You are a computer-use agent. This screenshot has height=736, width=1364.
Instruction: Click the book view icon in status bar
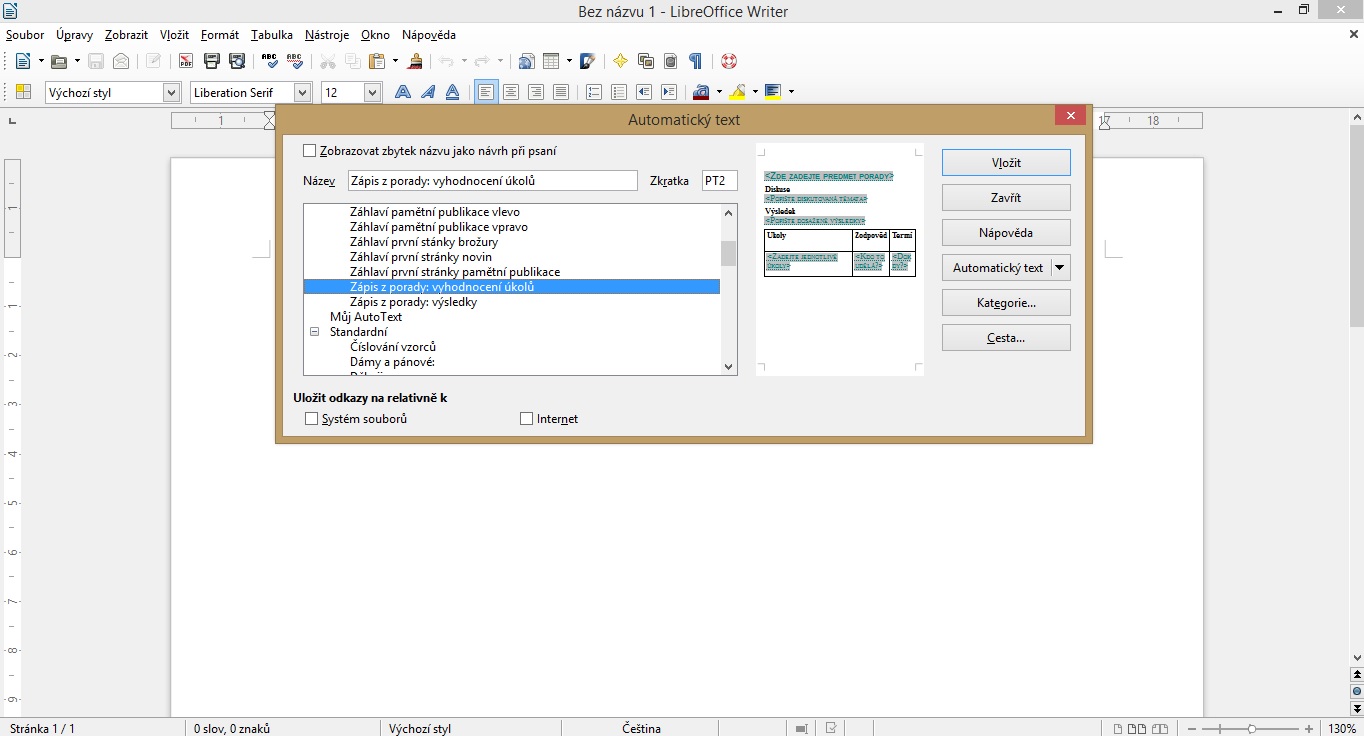click(1160, 729)
